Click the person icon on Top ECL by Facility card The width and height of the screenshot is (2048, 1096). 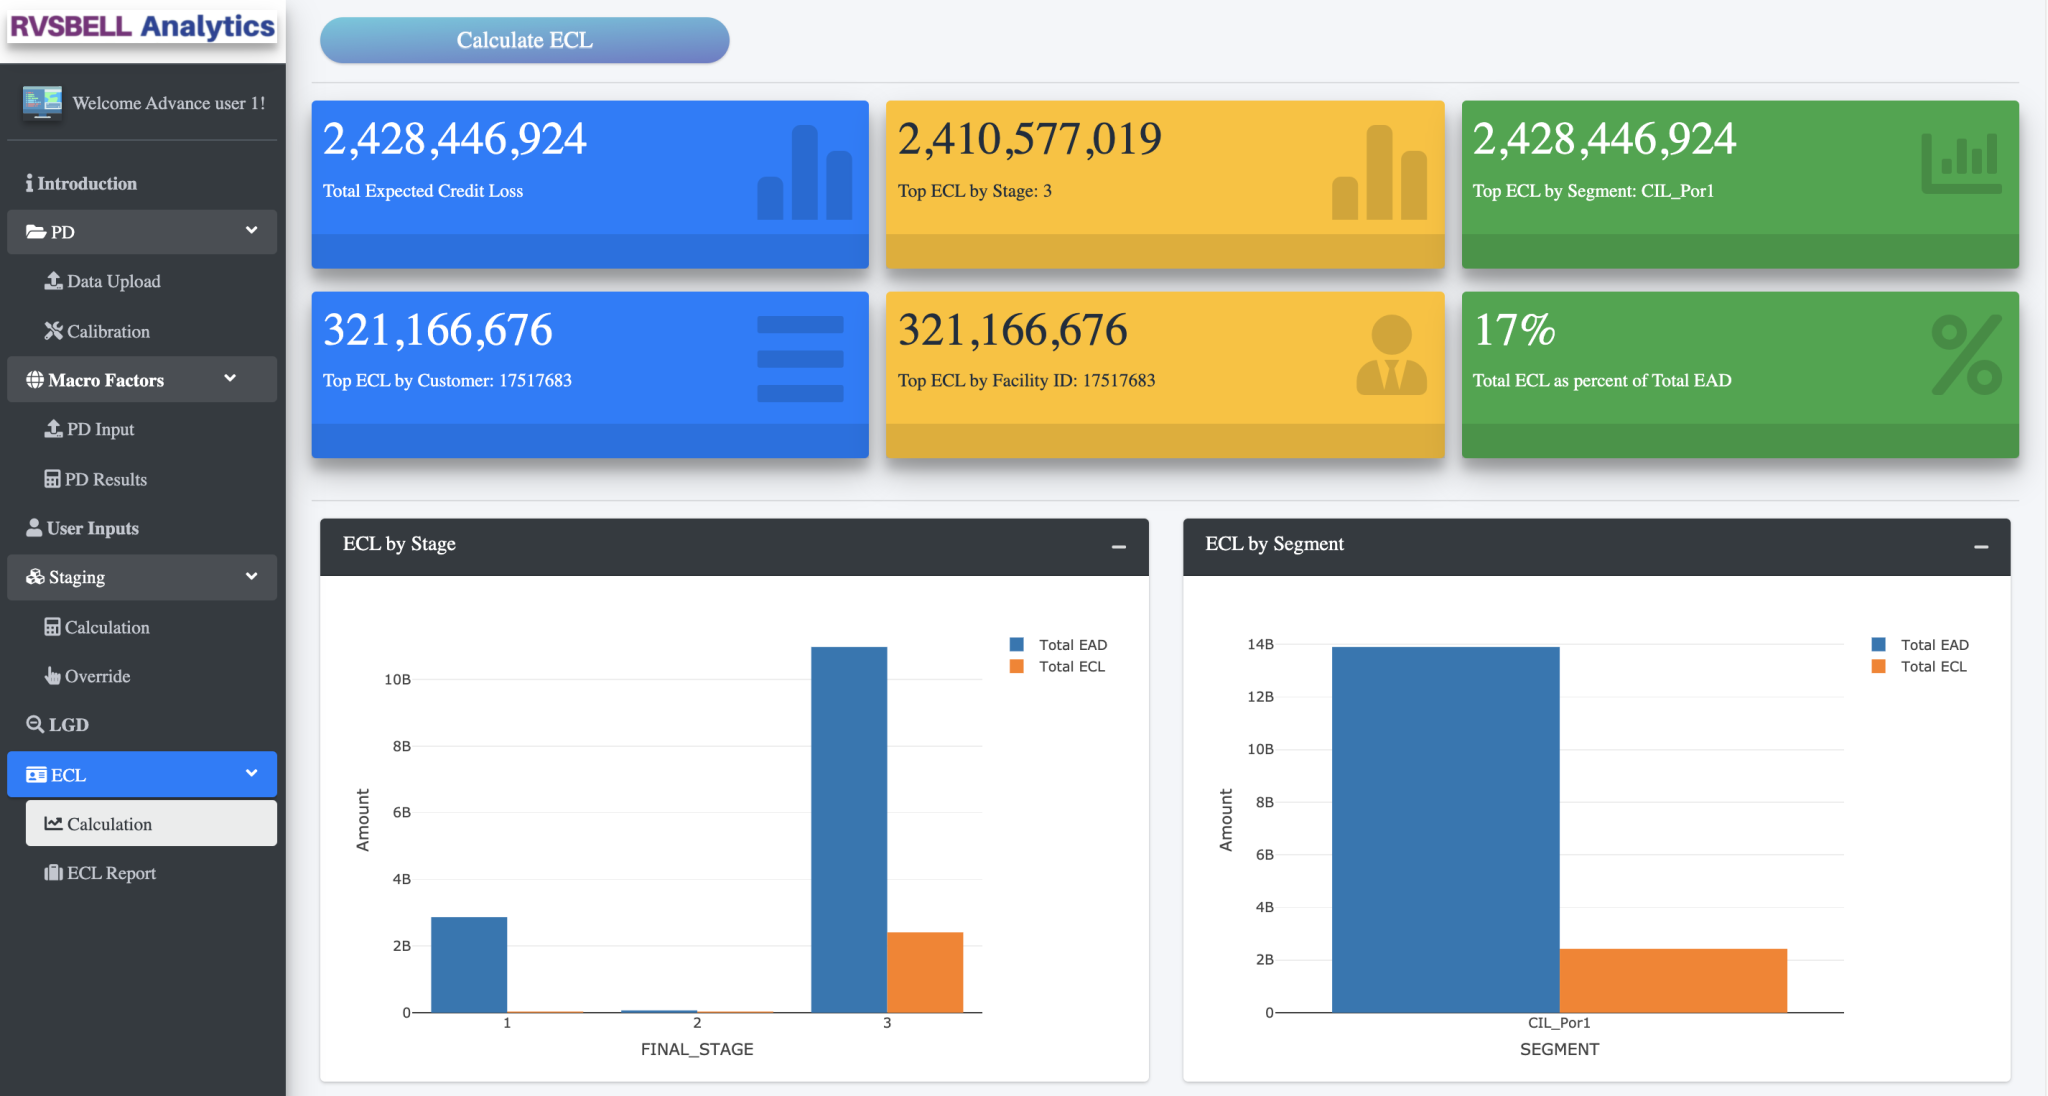(x=1391, y=355)
